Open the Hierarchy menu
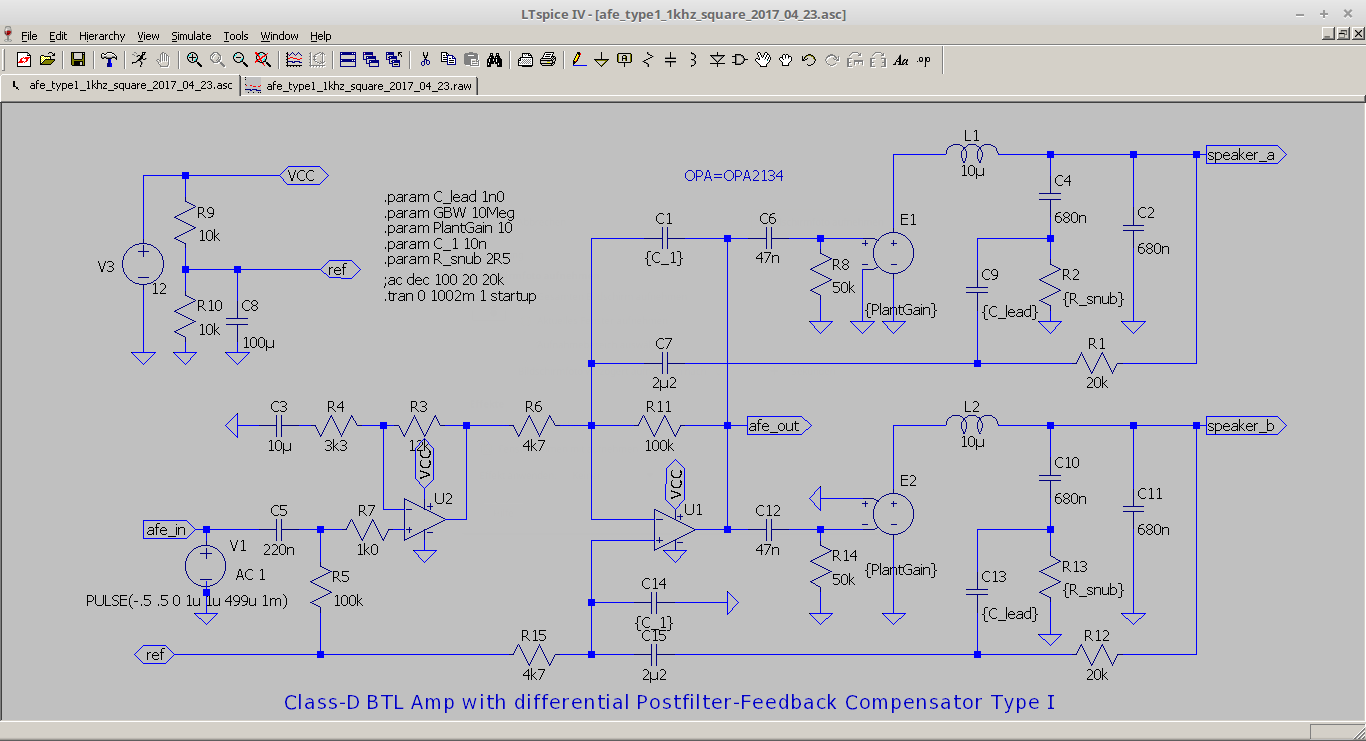Viewport: 1366px width, 741px height. pyautogui.click(x=102, y=36)
